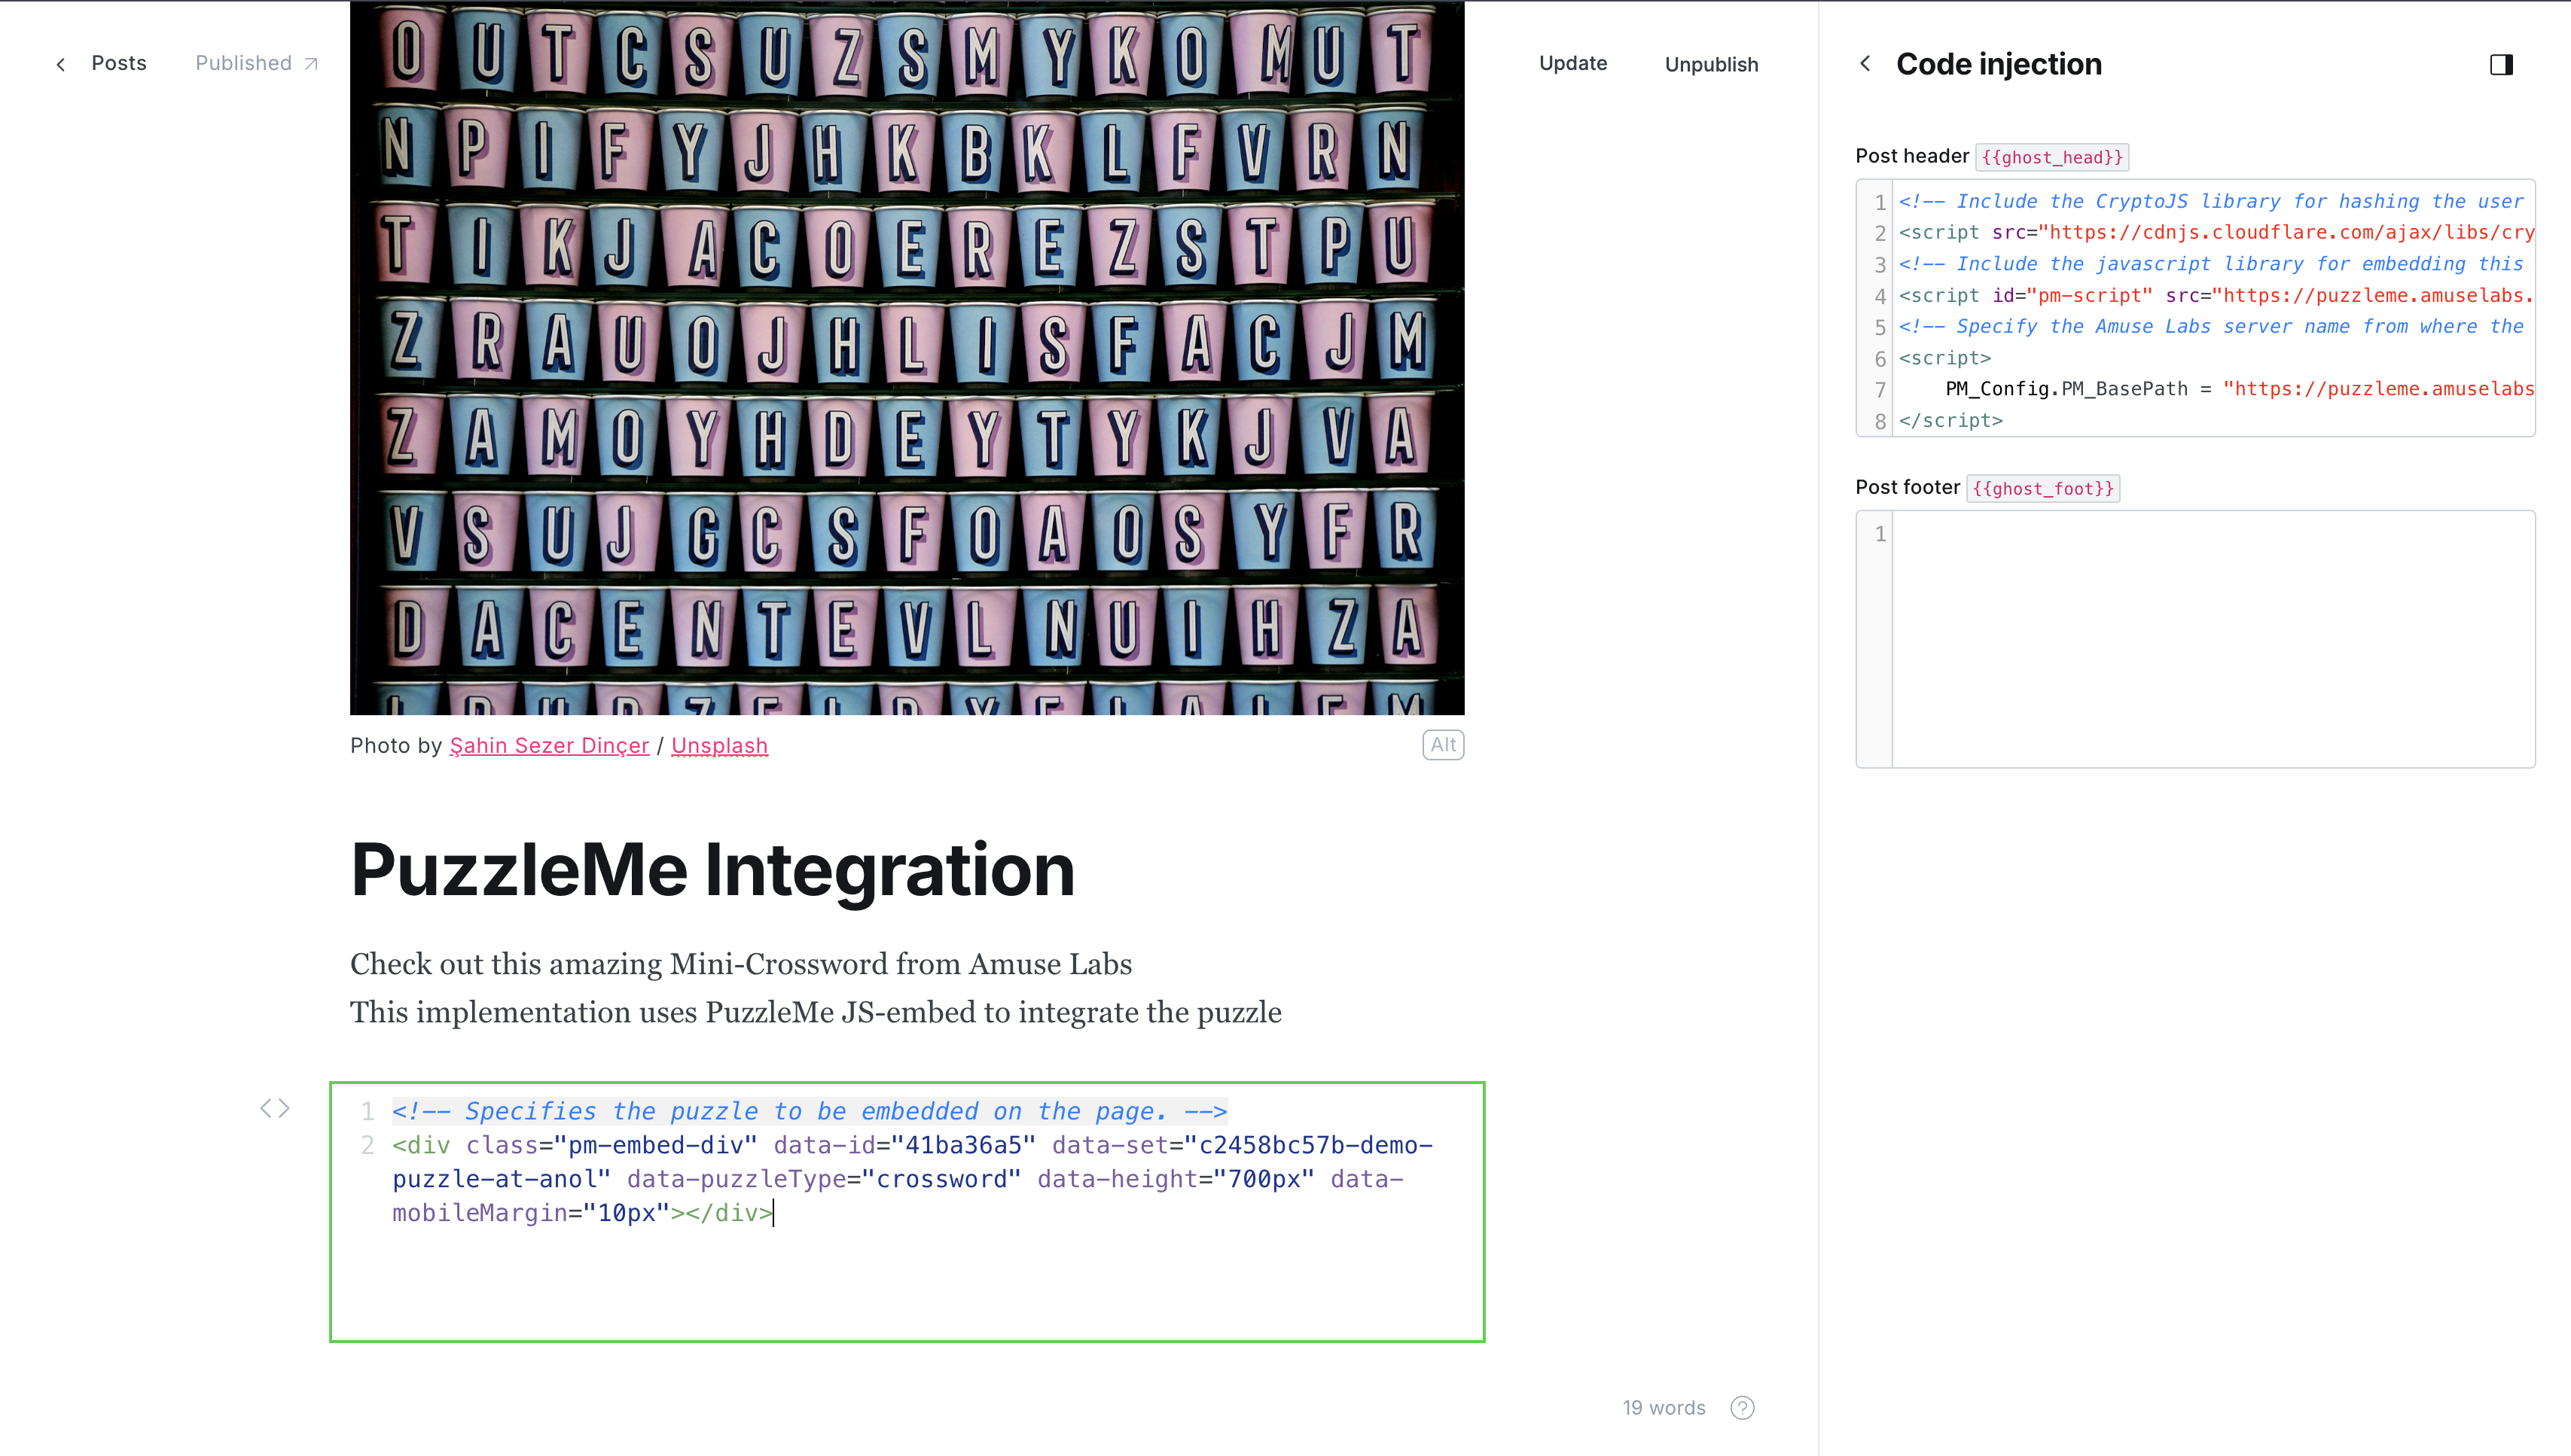Open the help question mark icon
The image size is (2571, 1456).
(x=1742, y=1407)
